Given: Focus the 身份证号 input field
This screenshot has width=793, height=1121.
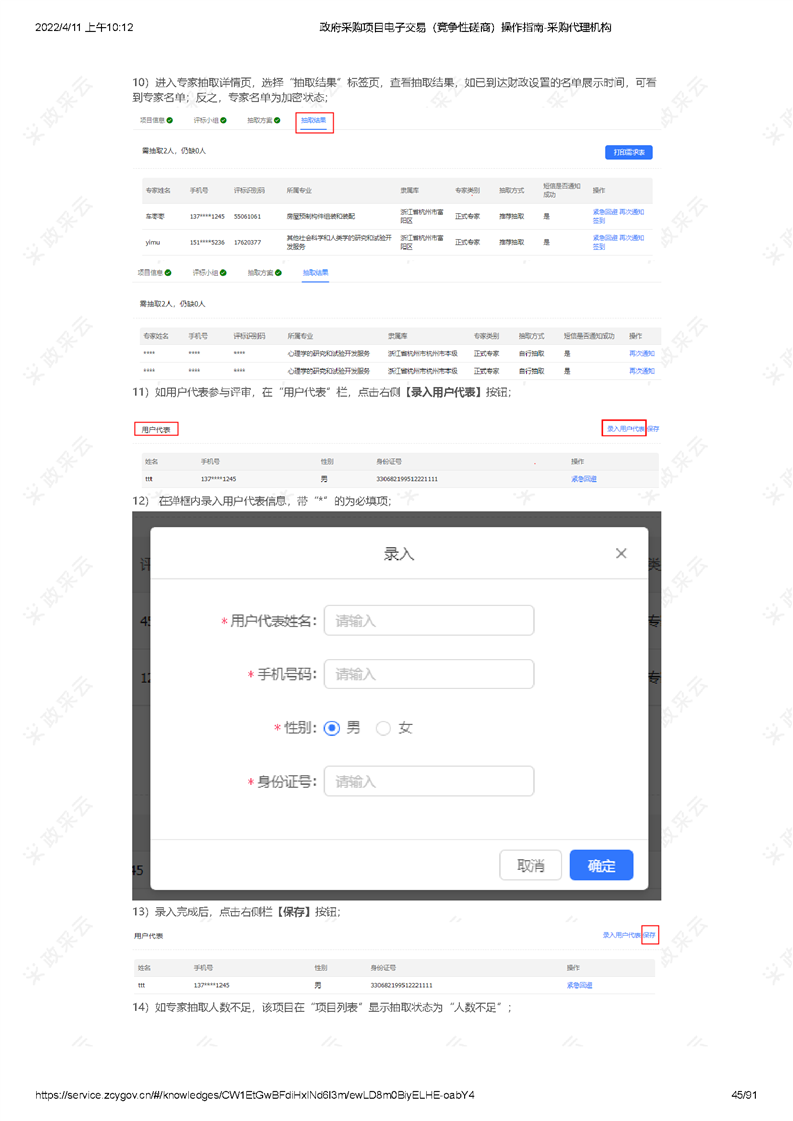Looking at the screenshot, I should coord(428,781).
